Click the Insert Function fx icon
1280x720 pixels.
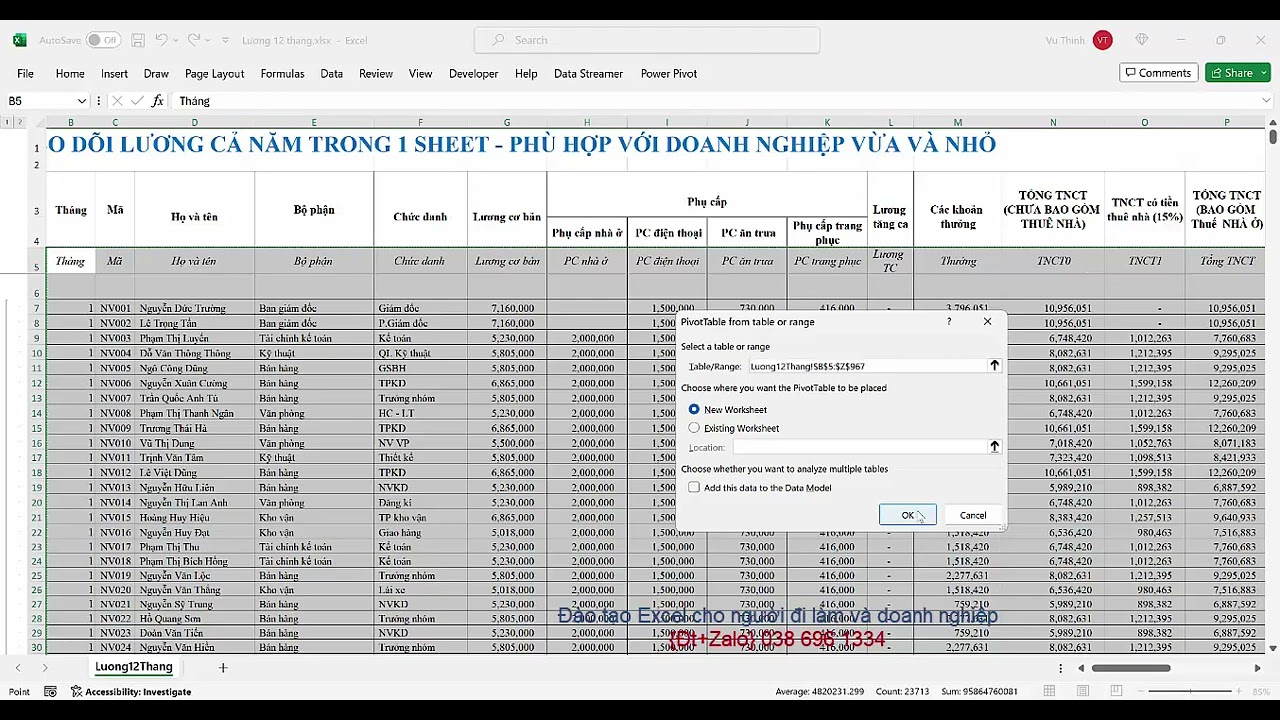157,101
